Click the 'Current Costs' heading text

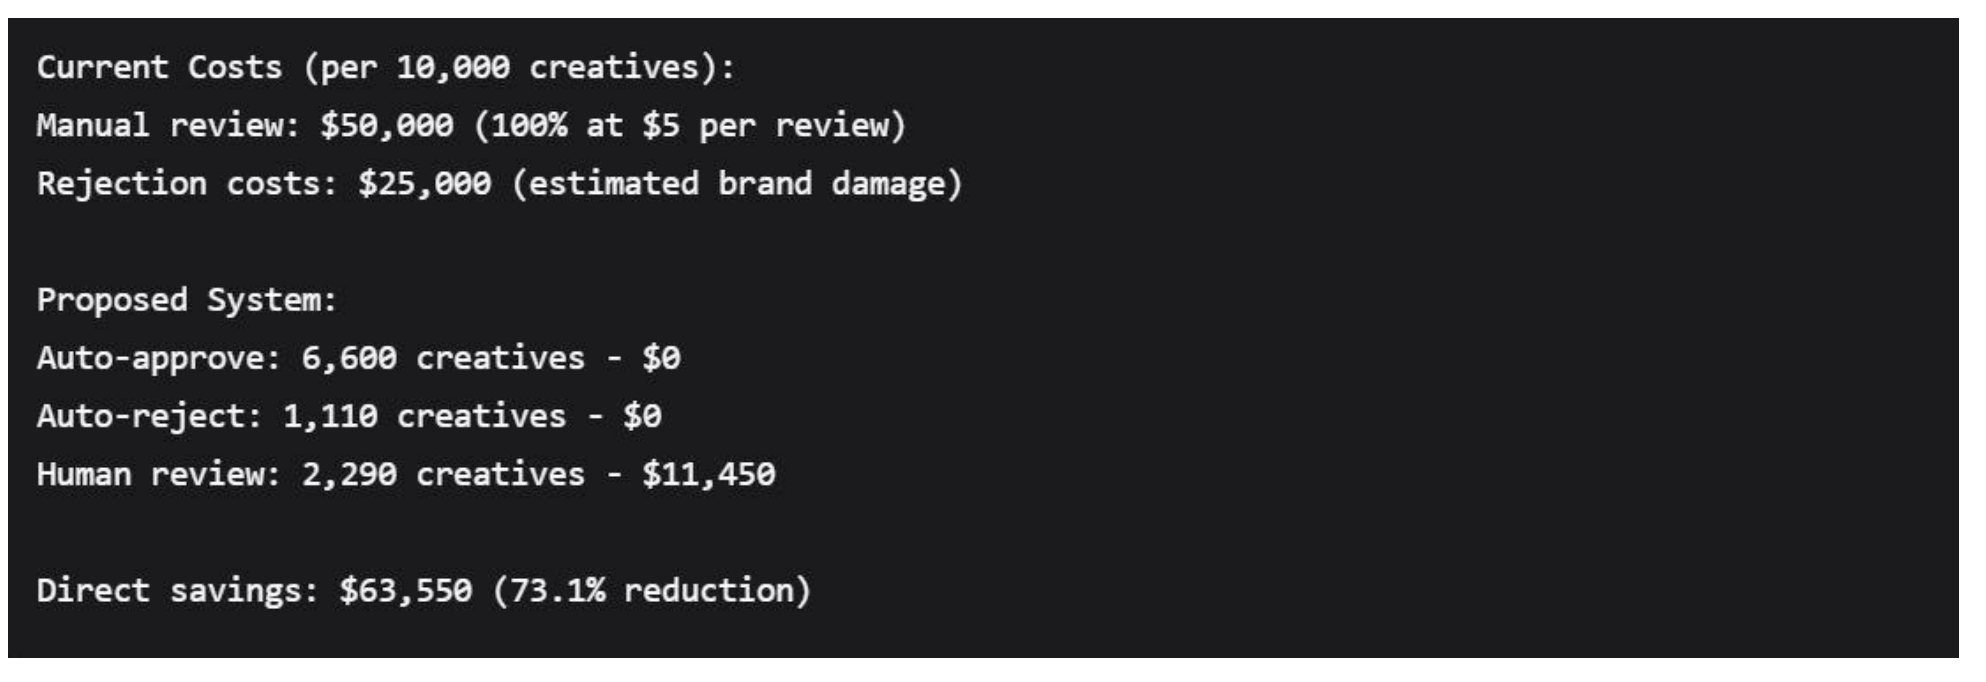[160, 68]
